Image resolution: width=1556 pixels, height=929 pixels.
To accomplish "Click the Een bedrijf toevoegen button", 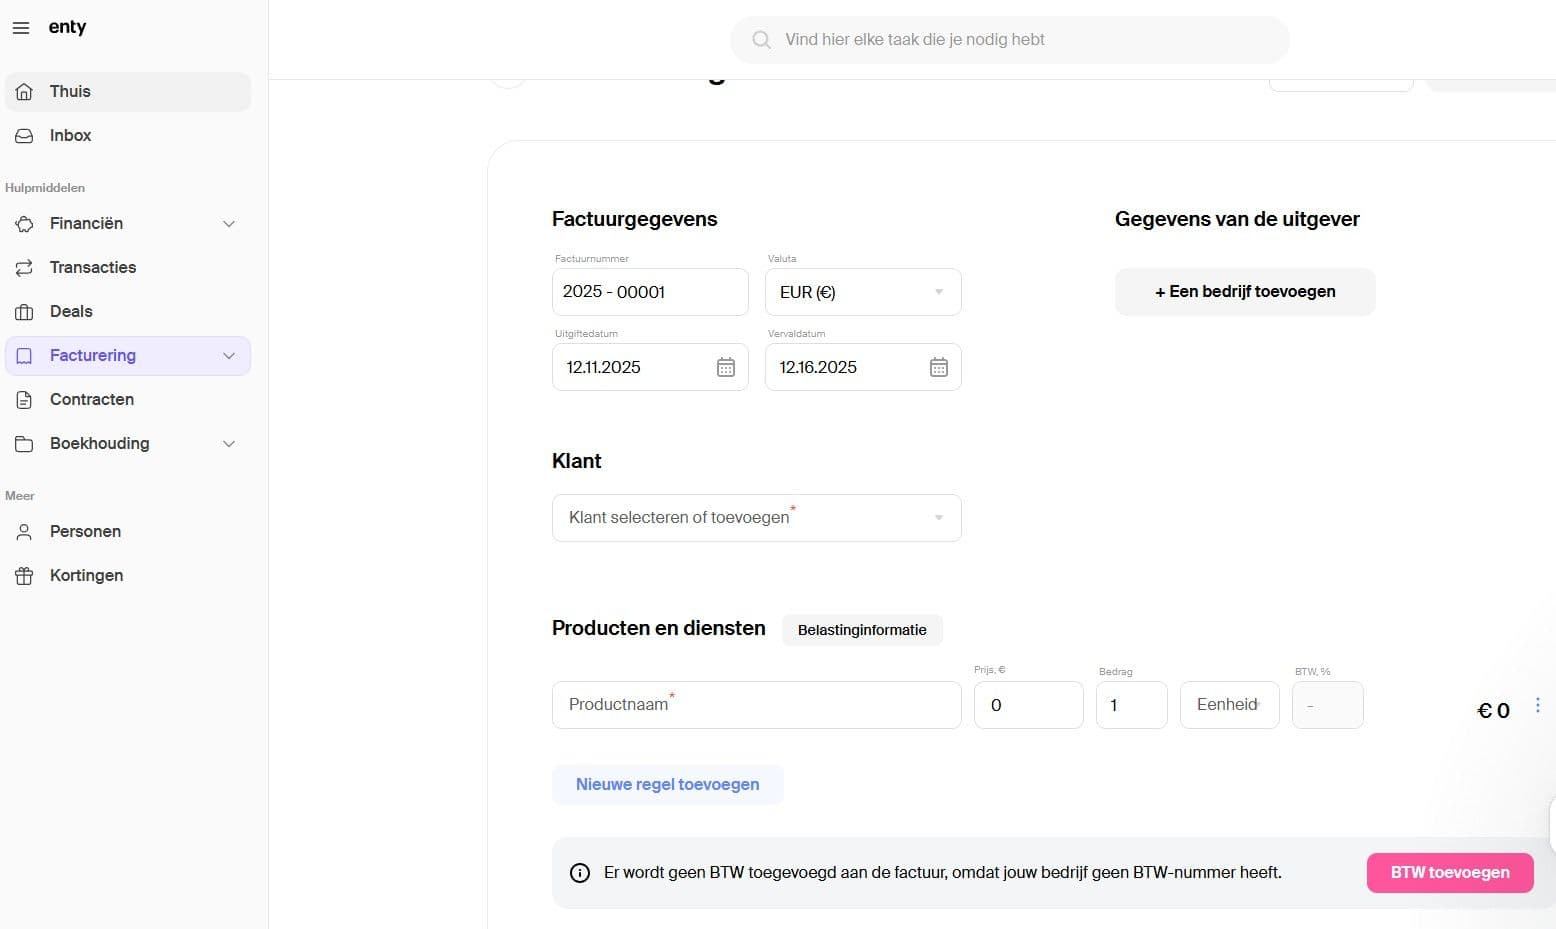I will click(1244, 291).
